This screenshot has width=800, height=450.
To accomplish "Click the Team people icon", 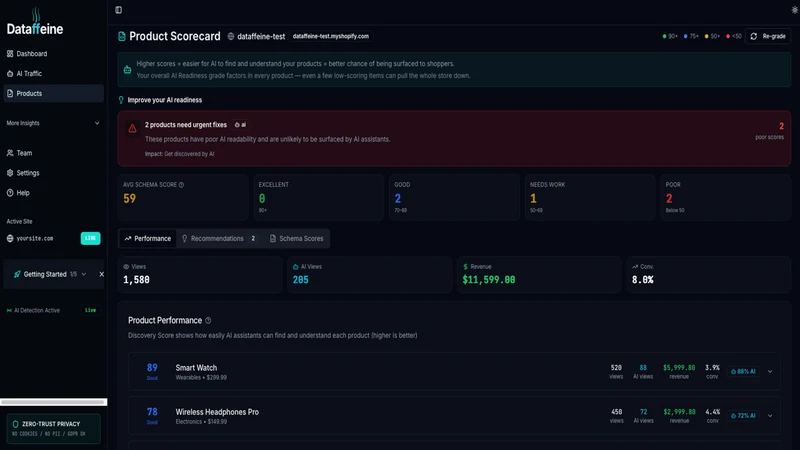I will pos(10,153).
